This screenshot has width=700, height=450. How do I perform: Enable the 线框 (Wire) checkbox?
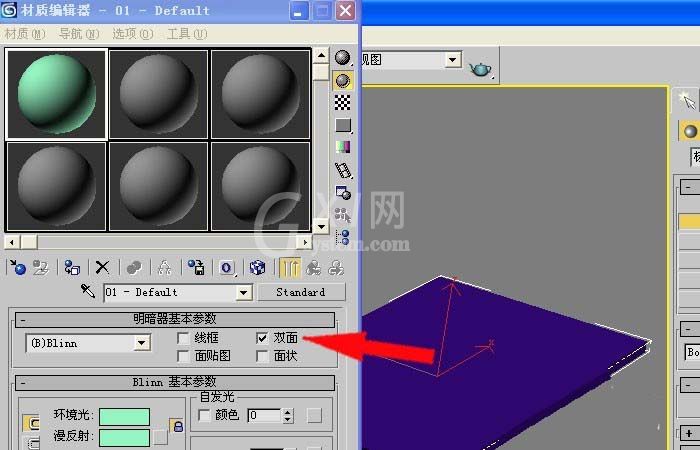coord(183,338)
